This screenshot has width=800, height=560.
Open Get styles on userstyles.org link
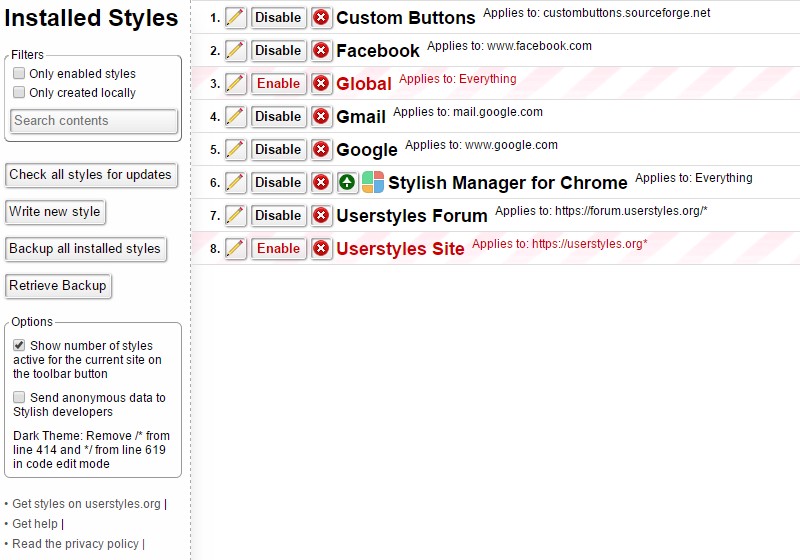[86, 504]
